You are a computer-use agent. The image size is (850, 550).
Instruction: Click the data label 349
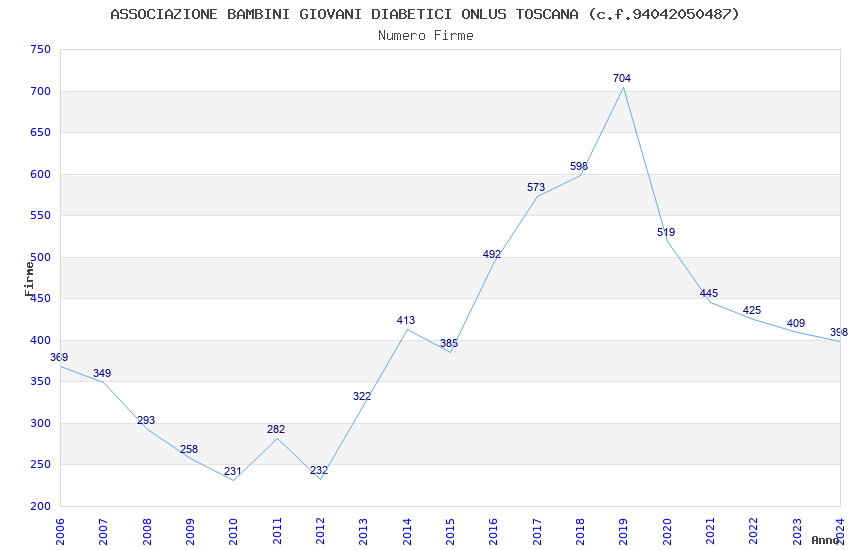point(102,373)
